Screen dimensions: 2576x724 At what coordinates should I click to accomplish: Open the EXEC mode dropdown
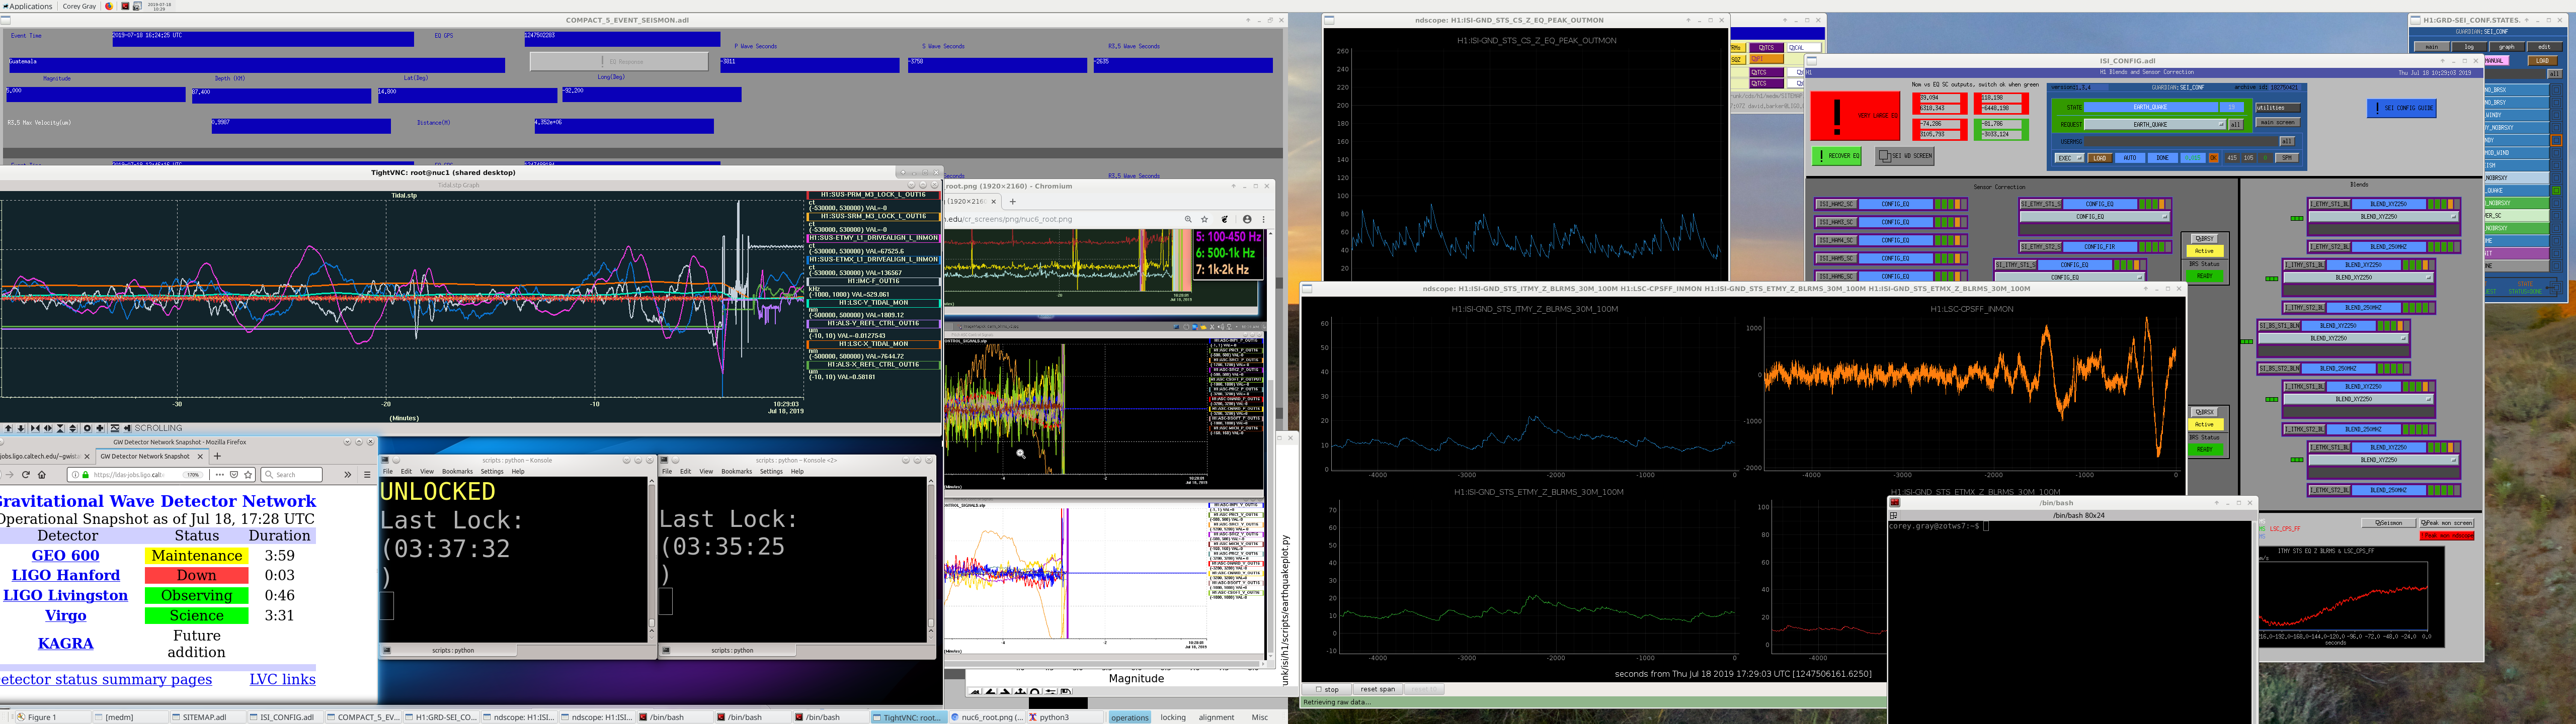2069,158
